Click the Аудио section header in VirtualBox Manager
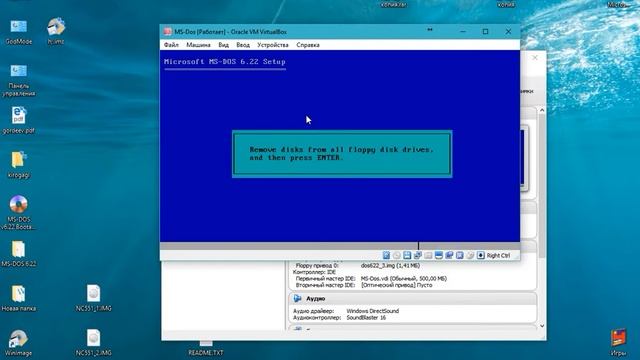640x360 pixels. (x=413, y=298)
